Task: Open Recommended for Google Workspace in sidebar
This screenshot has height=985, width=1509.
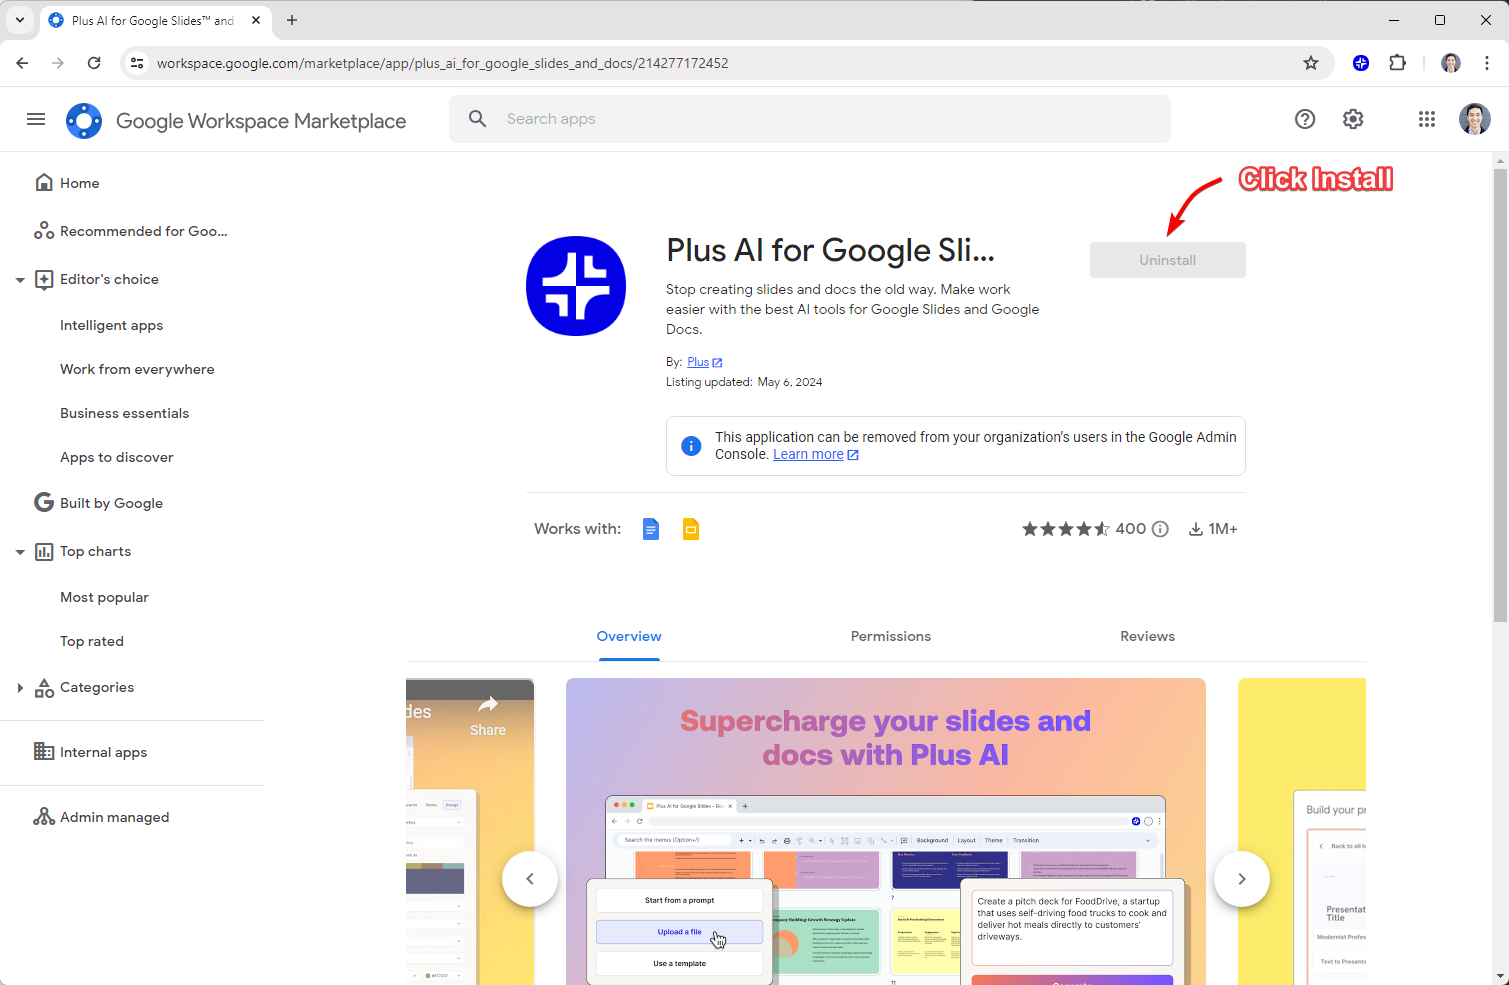Action: pyautogui.click(x=132, y=231)
